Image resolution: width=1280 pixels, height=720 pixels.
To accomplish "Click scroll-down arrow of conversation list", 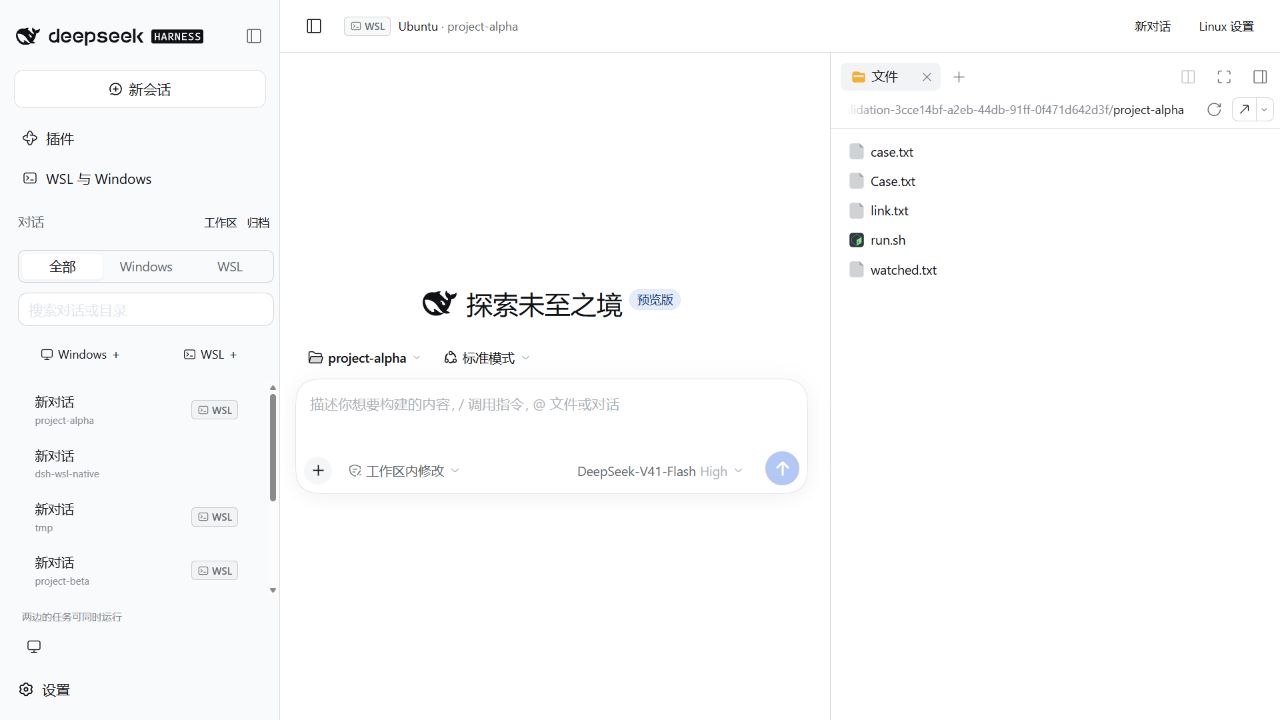I will pos(273,591).
